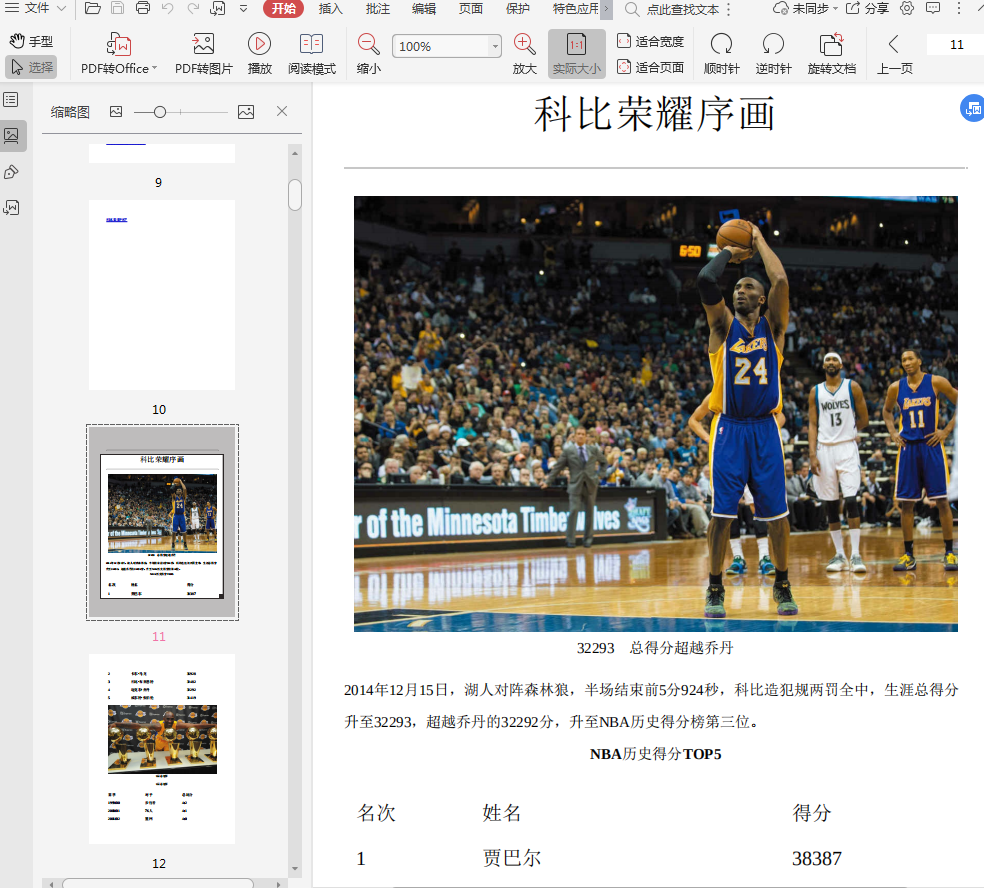Expand the 文件 menu dropdown arrow
Image resolution: width=984 pixels, height=888 pixels.
(62, 9)
